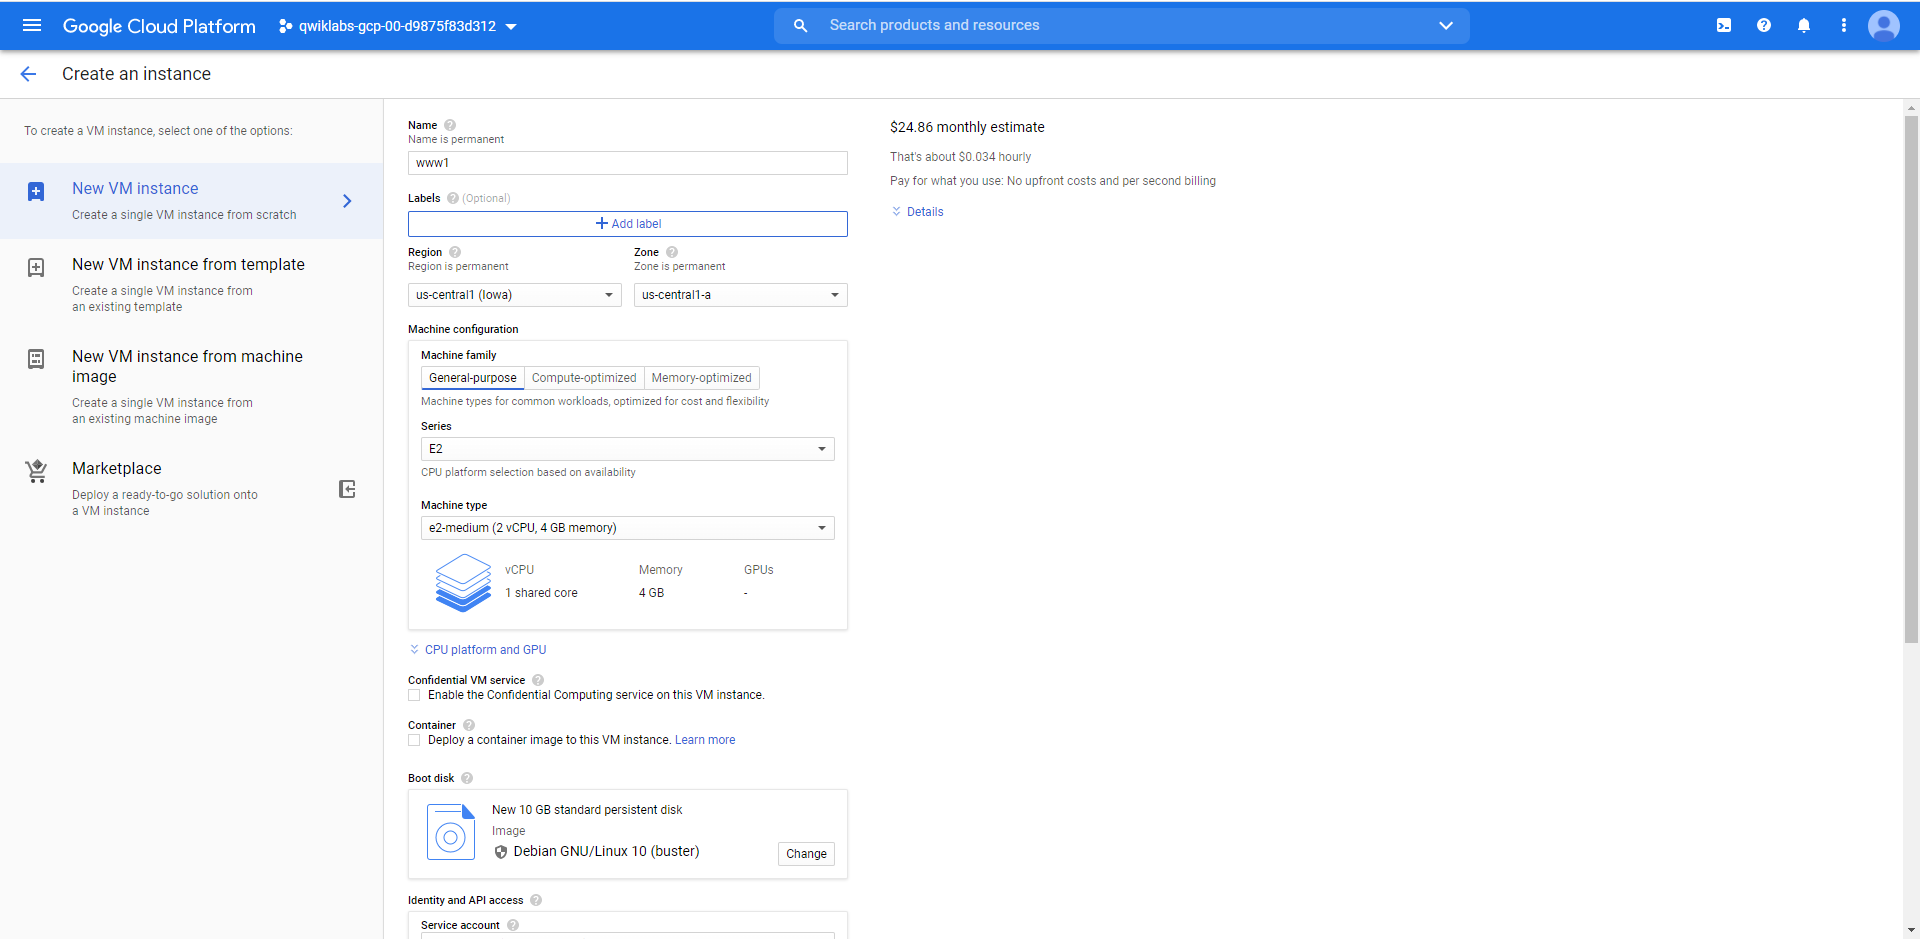Open the three-dot settings menu
Viewport: 1920px width, 939px height.
1844,26
